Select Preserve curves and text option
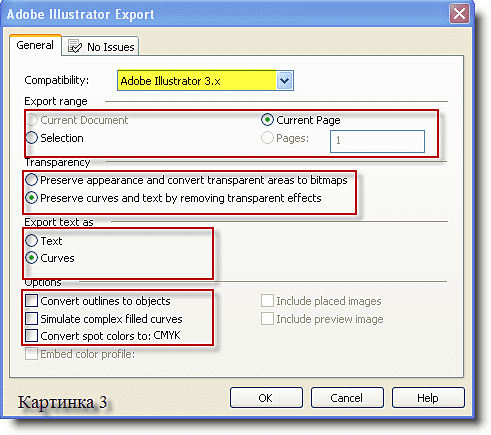The image size is (491, 435). click(31, 198)
